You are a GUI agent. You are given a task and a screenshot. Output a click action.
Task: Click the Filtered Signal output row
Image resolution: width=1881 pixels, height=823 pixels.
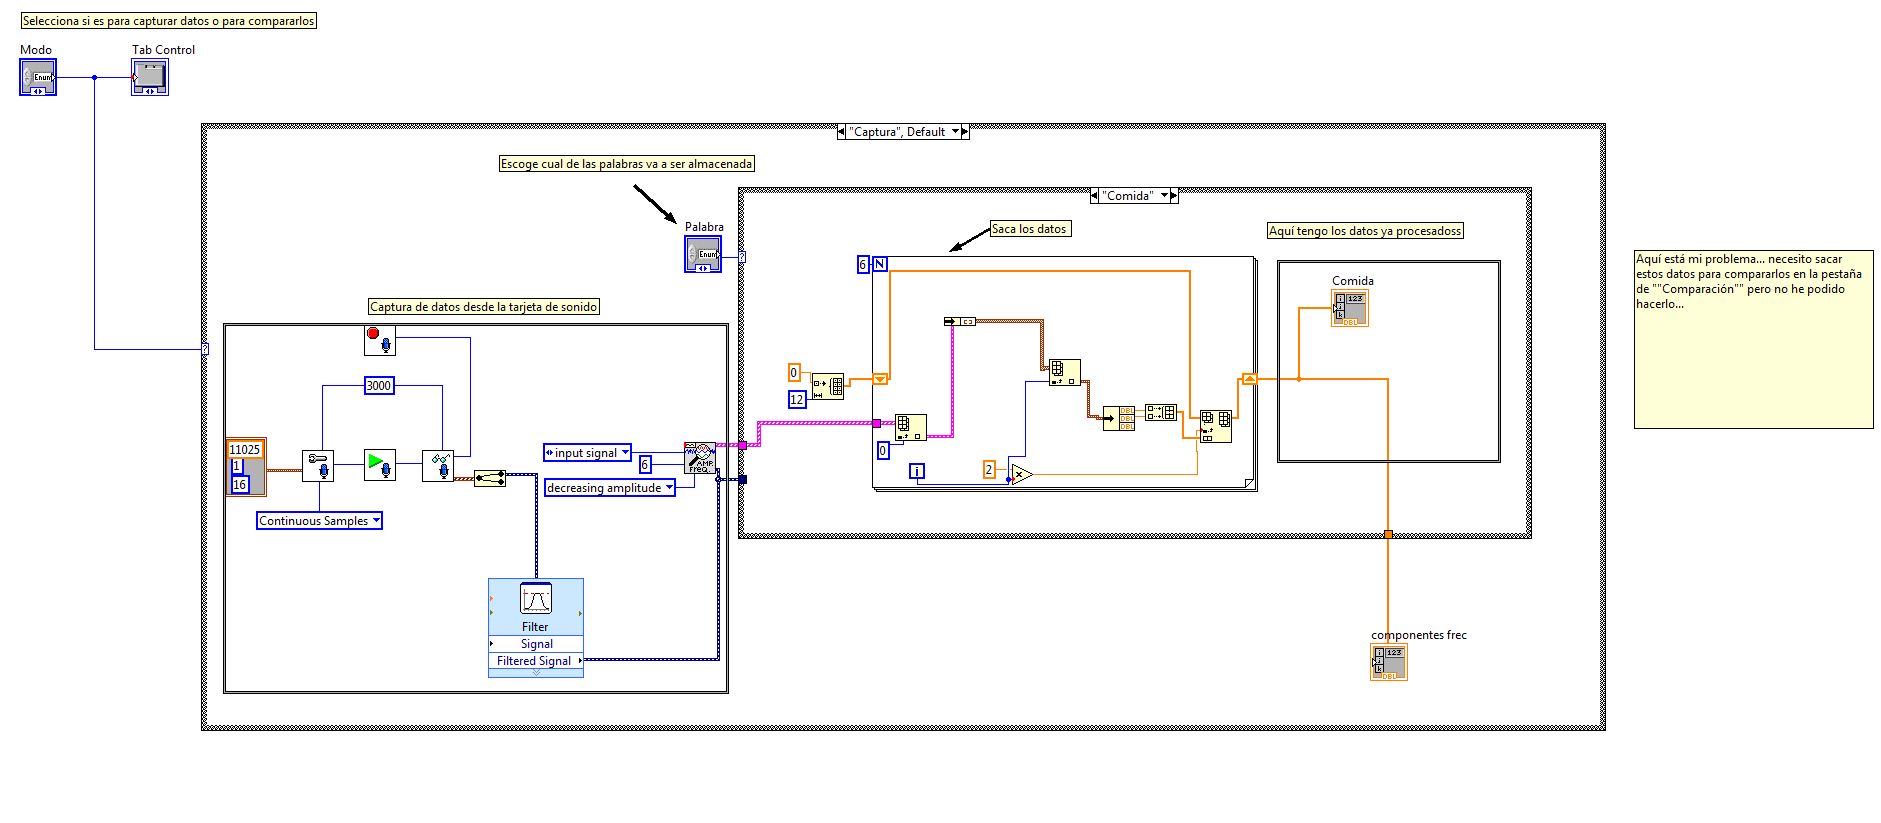536,661
